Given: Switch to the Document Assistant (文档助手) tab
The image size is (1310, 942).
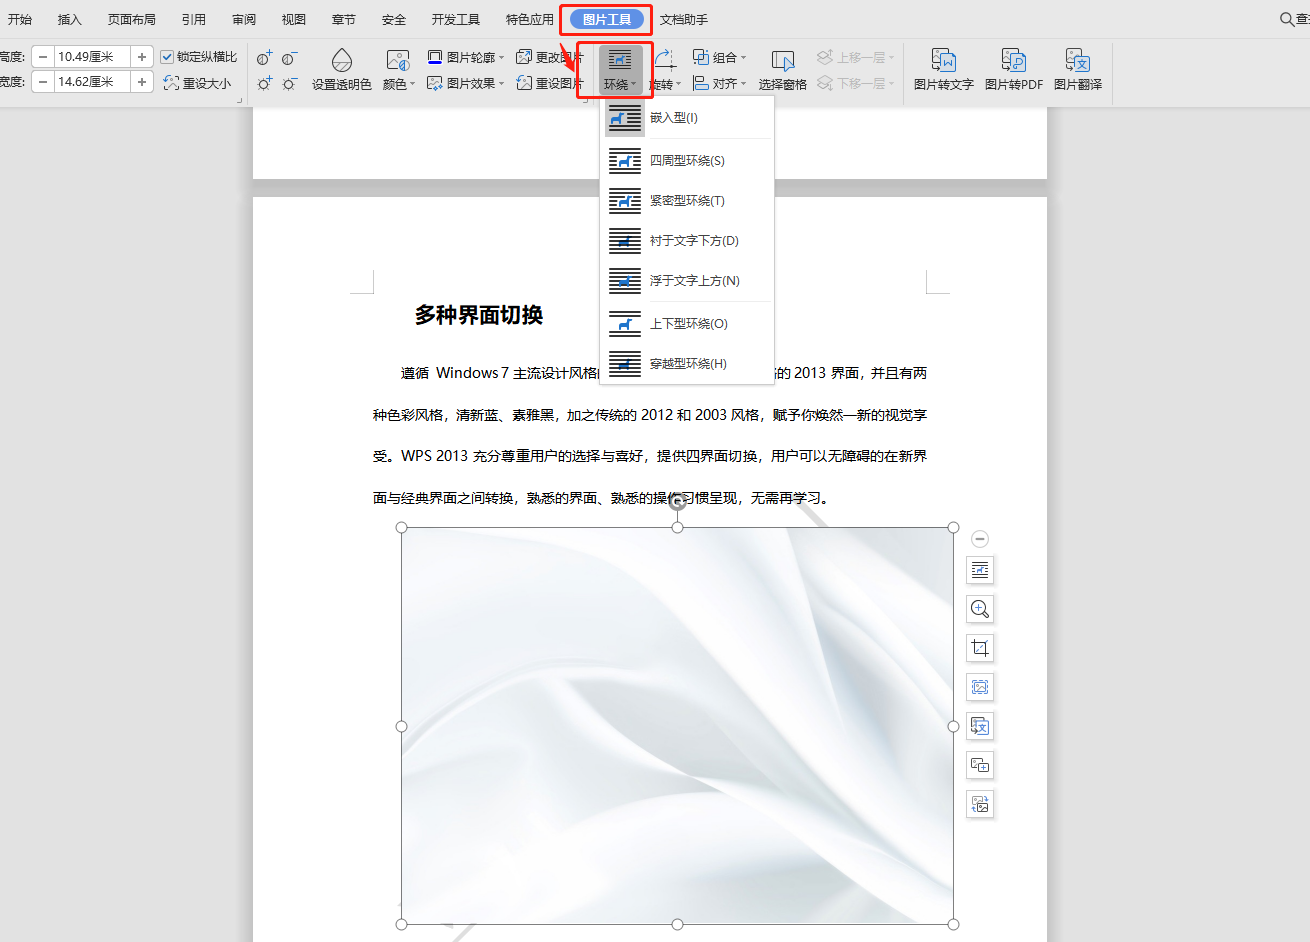Looking at the screenshot, I should pos(684,19).
